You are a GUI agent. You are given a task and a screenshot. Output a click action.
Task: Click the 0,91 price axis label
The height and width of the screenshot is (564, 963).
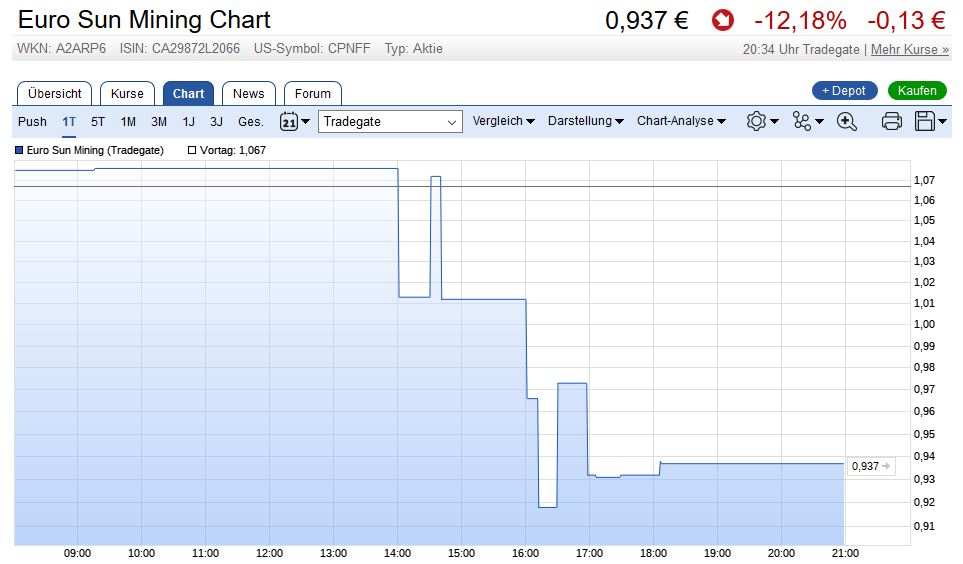924,526
